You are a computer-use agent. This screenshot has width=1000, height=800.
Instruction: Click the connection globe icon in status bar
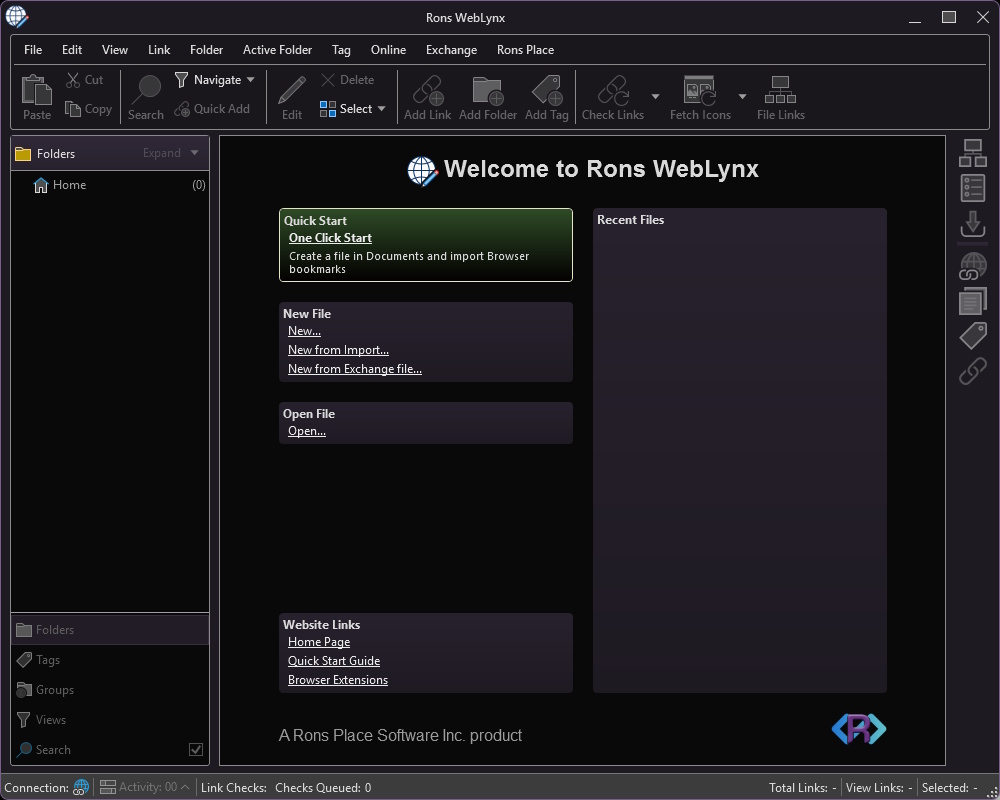click(x=81, y=787)
